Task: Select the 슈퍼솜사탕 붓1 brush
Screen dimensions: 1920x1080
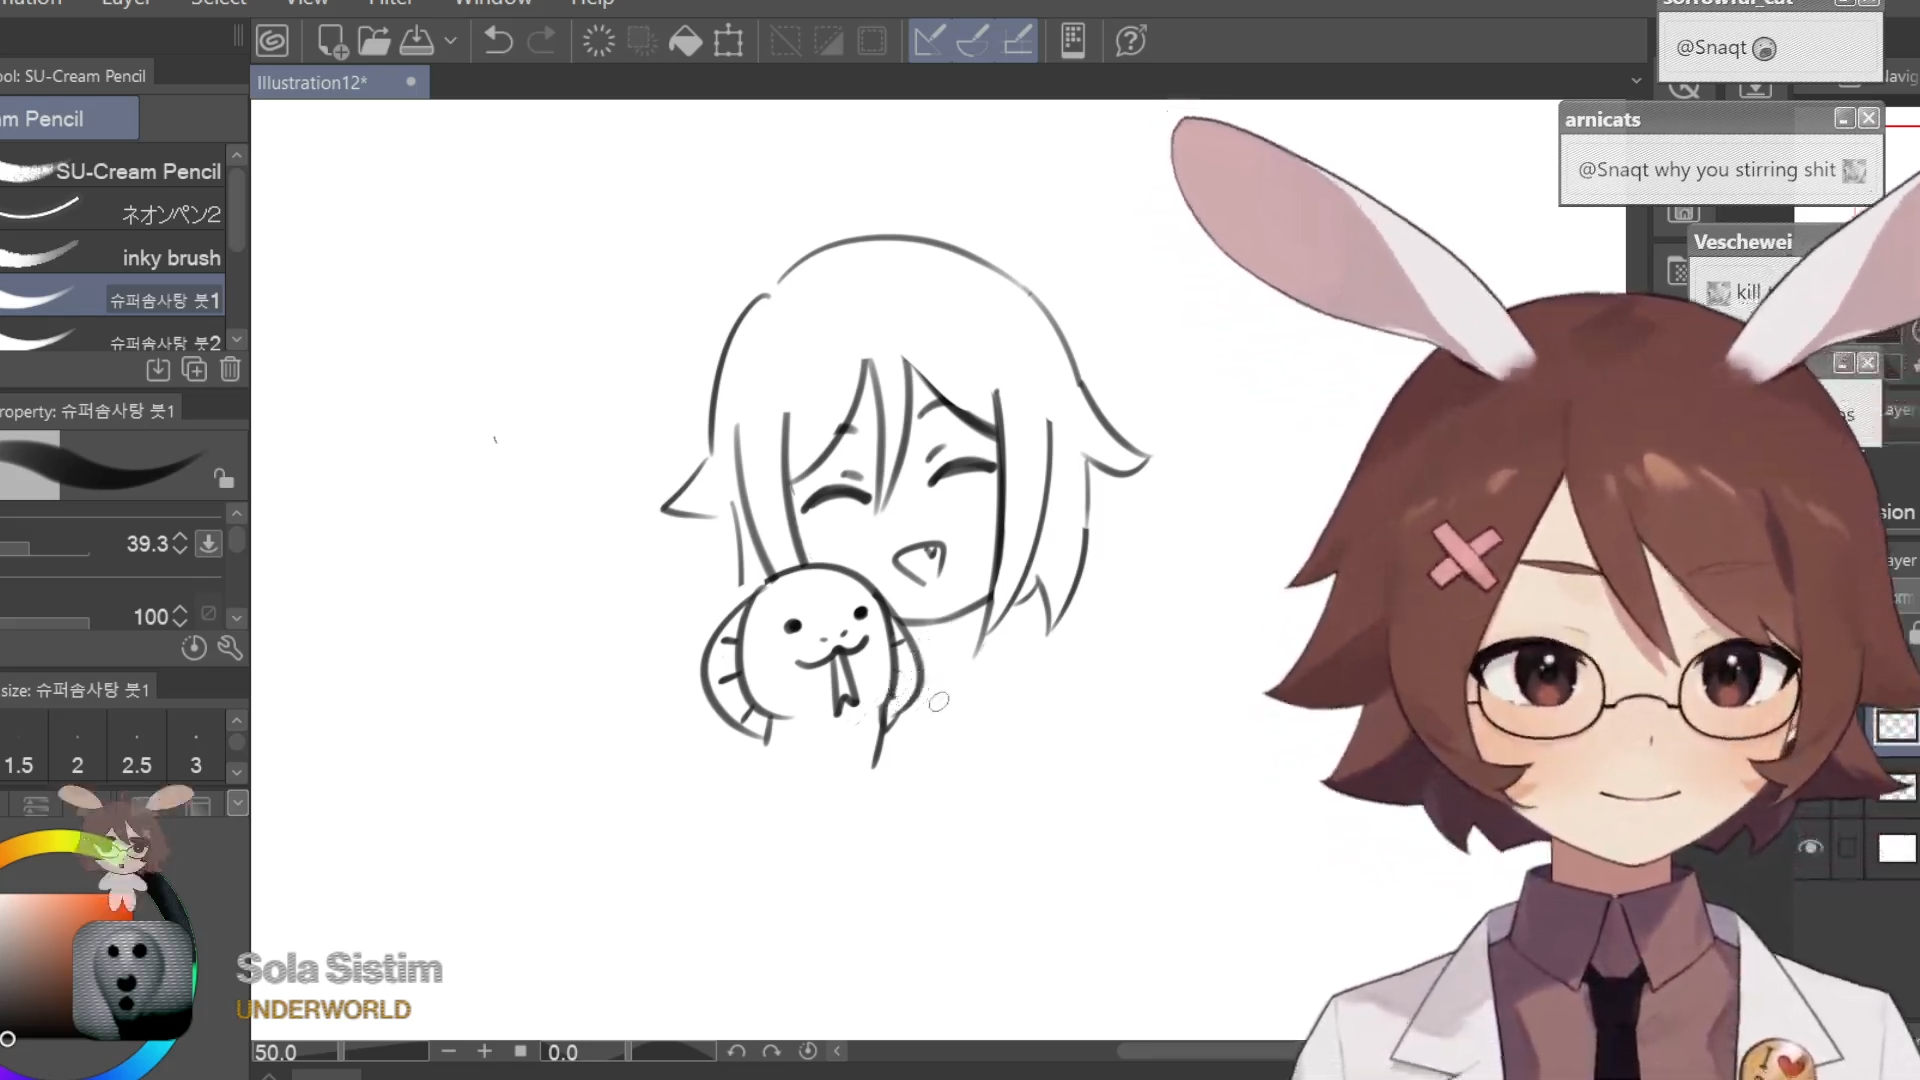Action: coord(112,299)
